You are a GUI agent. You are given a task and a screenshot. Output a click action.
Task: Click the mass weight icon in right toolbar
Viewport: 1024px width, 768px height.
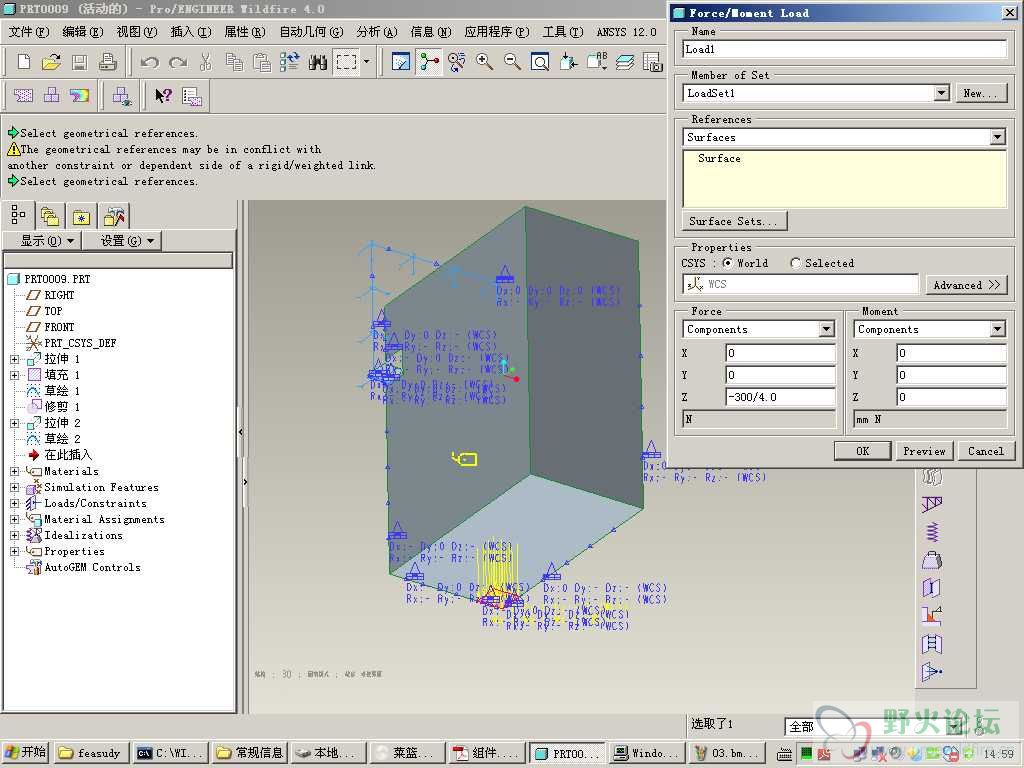(932, 559)
